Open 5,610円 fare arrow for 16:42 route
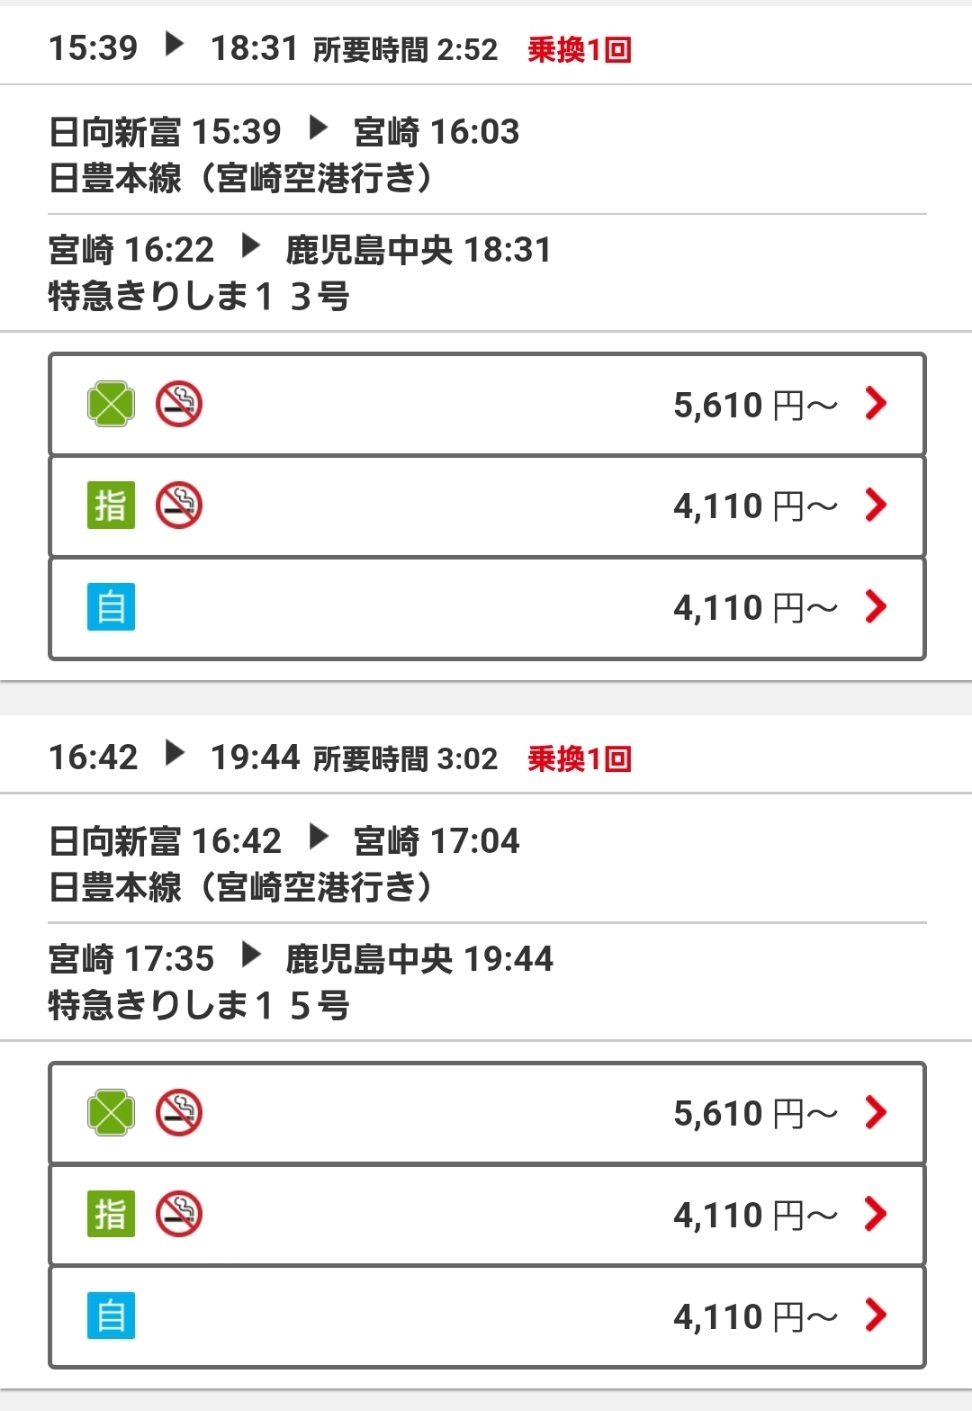The image size is (972, 1411). pyautogui.click(x=876, y=1113)
